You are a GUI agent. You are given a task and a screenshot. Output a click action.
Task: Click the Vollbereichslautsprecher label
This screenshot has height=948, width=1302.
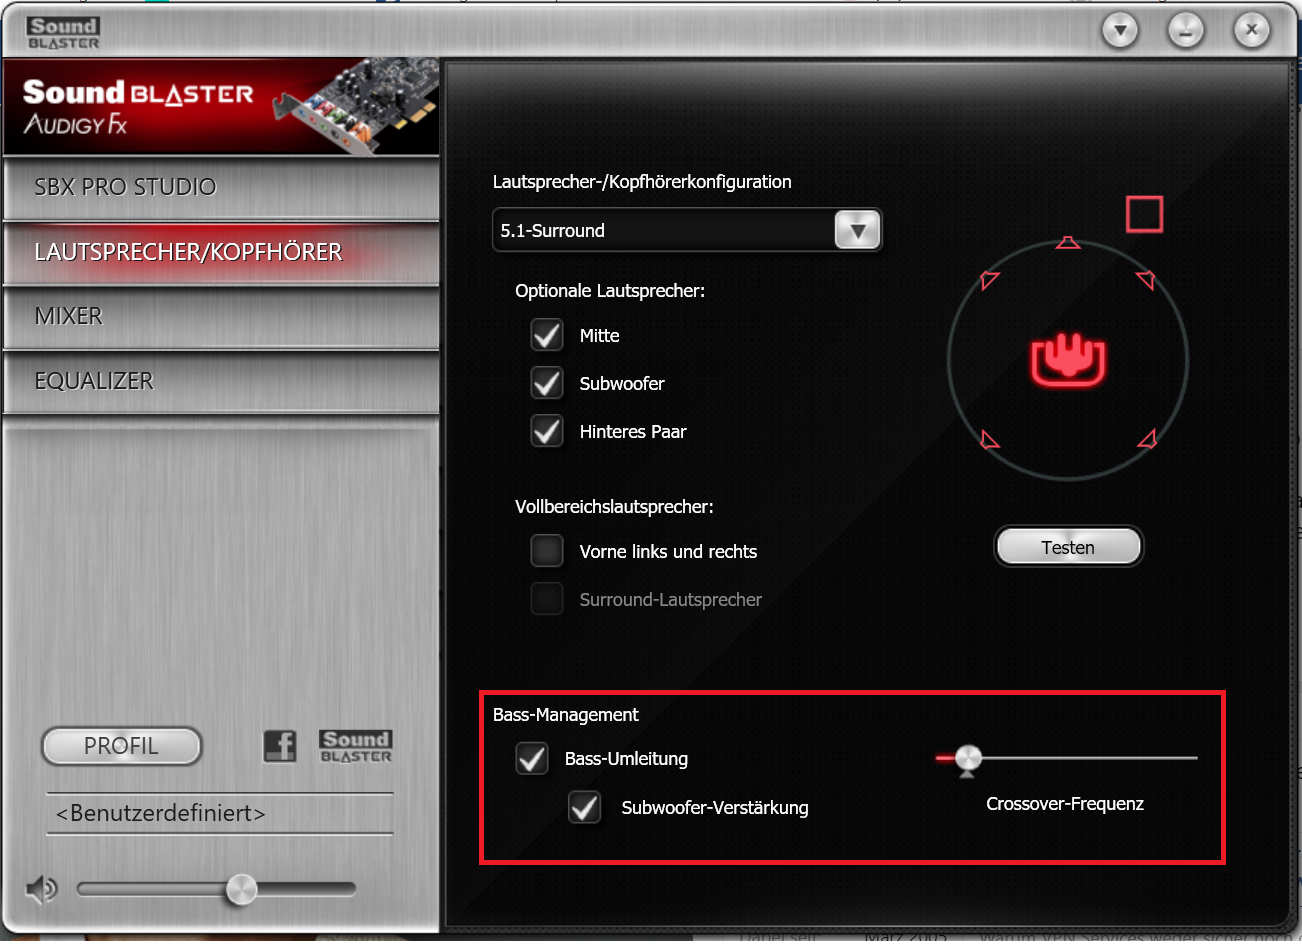click(x=614, y=507)
